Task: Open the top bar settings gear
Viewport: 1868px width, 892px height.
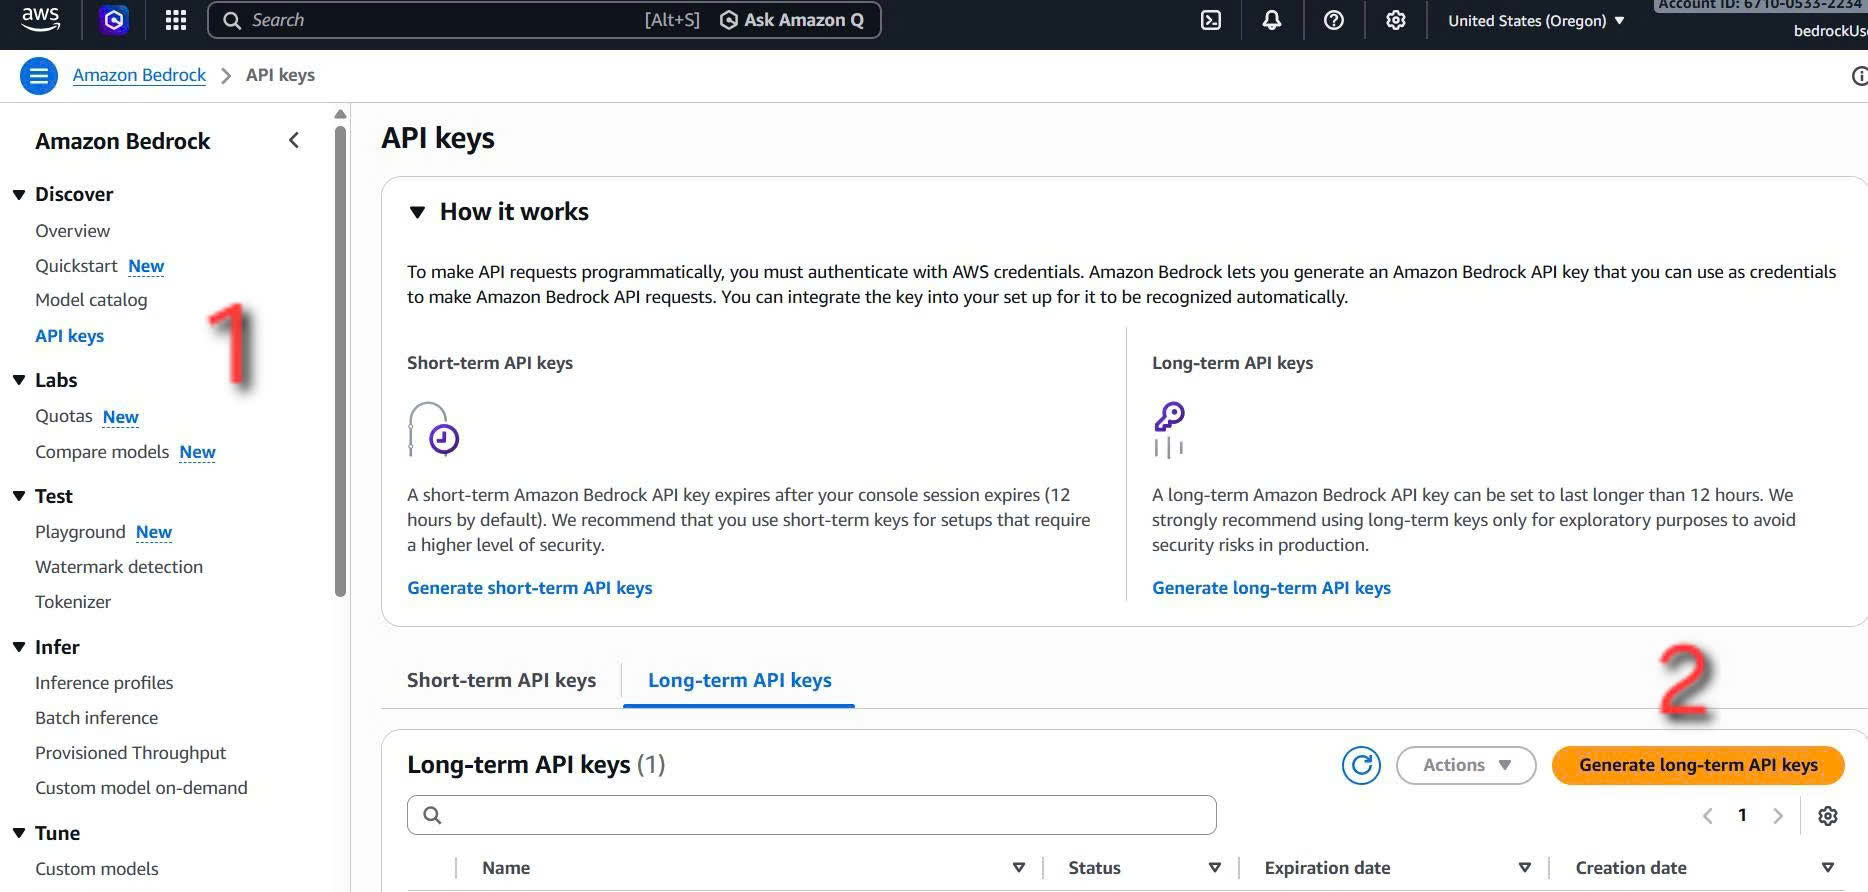Action: [x=1395, y=20]
